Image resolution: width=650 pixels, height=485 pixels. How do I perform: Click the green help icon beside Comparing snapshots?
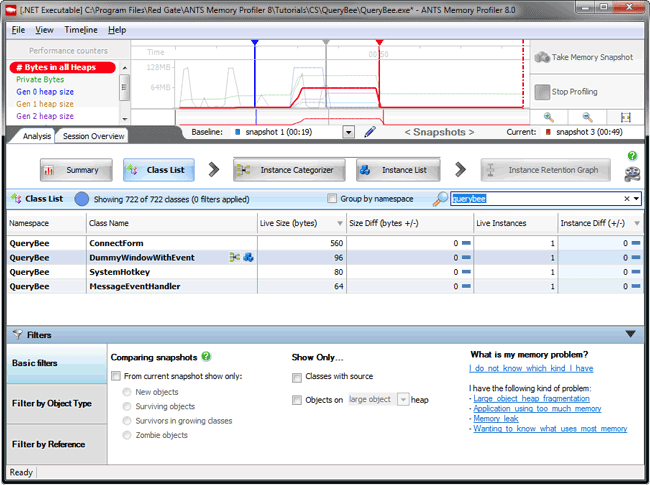point(206,356)
